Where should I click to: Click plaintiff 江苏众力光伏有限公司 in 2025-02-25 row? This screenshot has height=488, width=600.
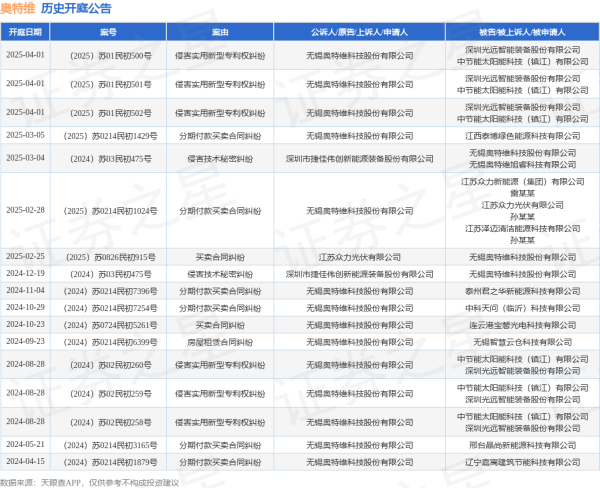tap(359, 257)
